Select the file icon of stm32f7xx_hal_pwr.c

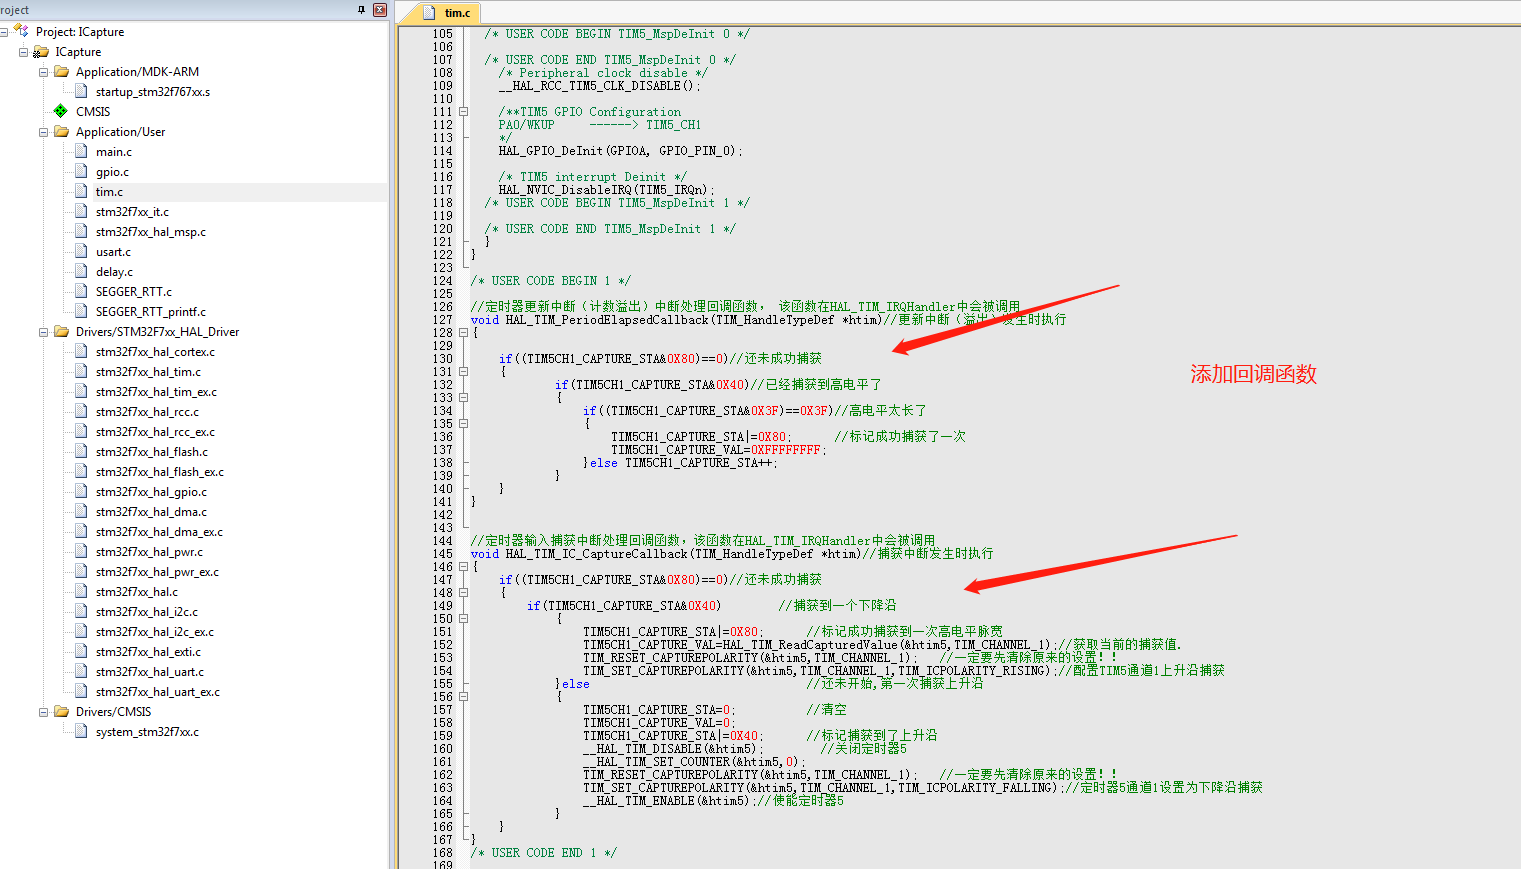pos(81,551)
